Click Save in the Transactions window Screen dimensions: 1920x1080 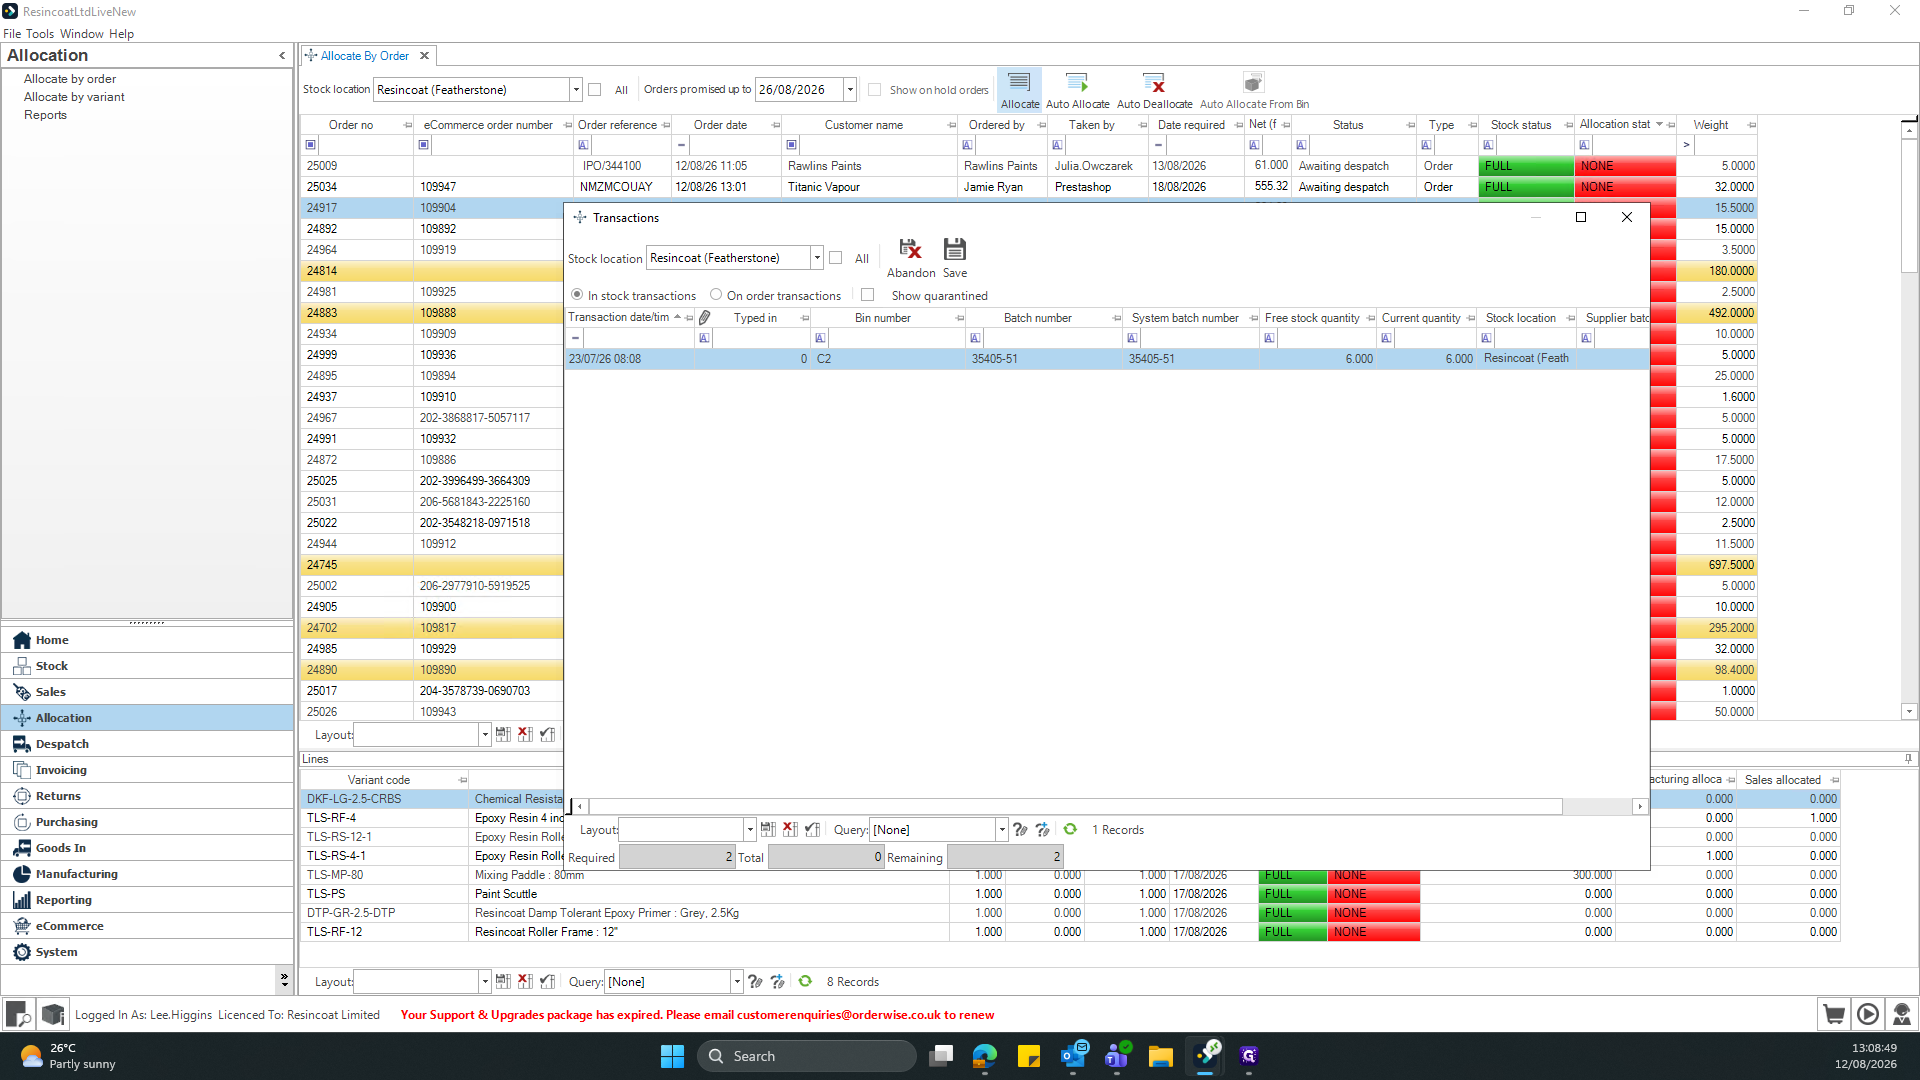coord(955,258)
